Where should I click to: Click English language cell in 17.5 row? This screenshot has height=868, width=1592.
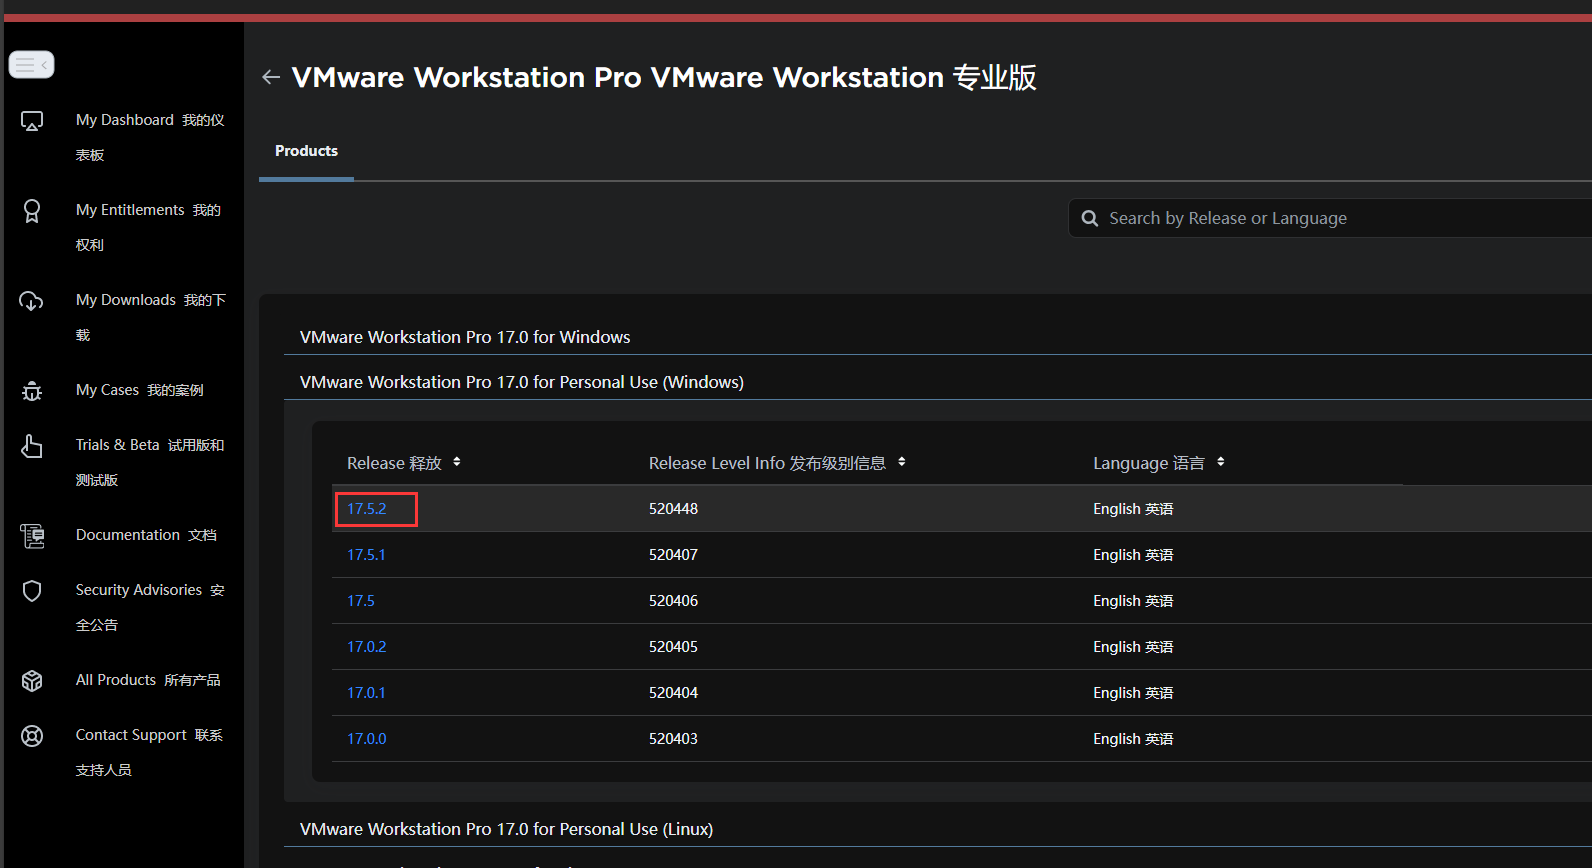point(1133,601)
